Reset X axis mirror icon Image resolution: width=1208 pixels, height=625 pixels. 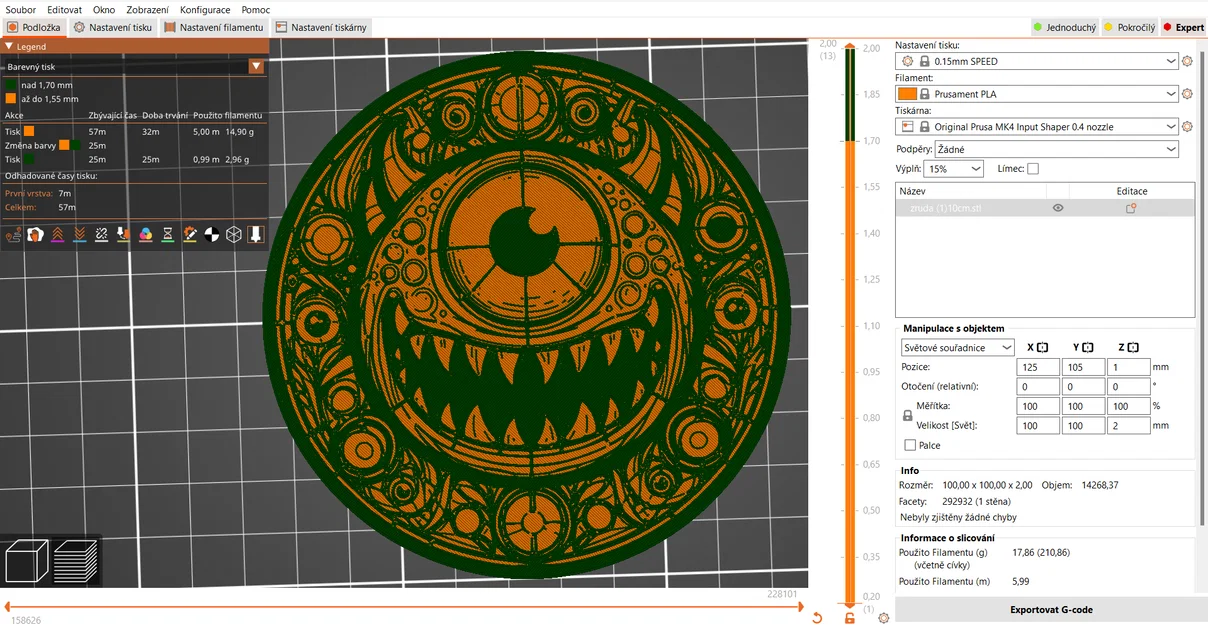[1042, 347]
